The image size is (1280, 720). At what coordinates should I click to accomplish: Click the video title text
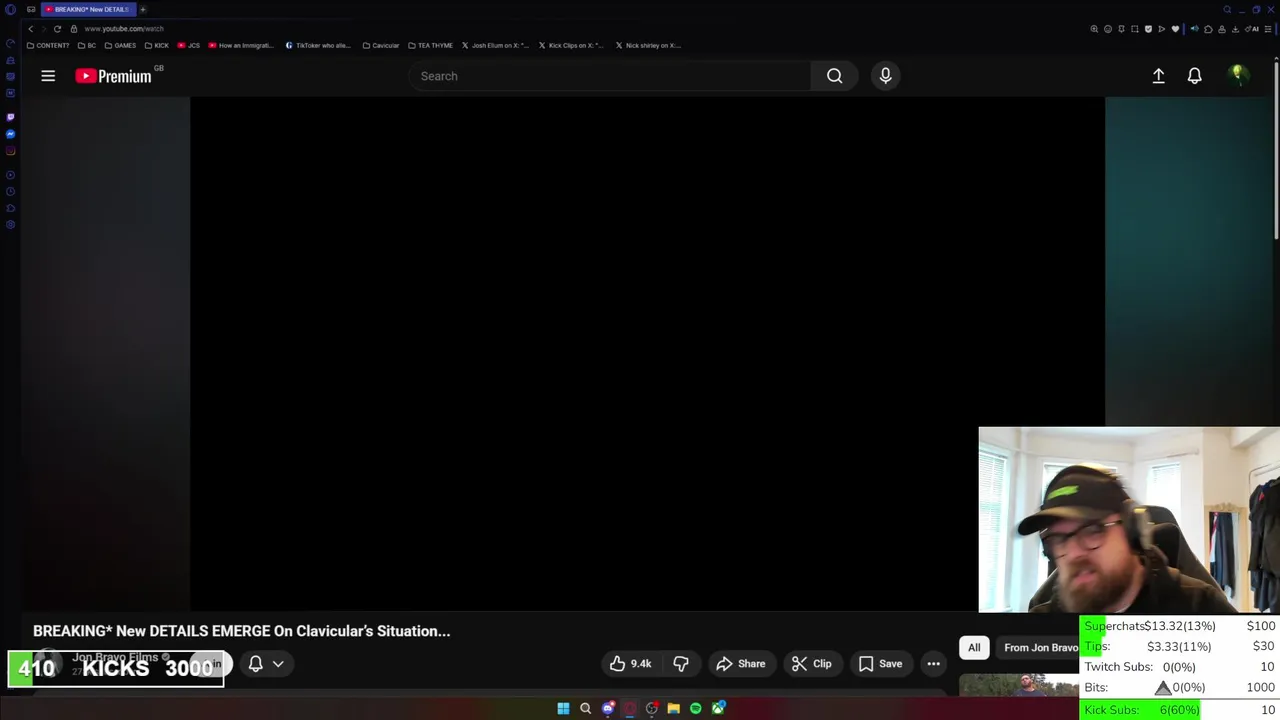coord(242,631)
